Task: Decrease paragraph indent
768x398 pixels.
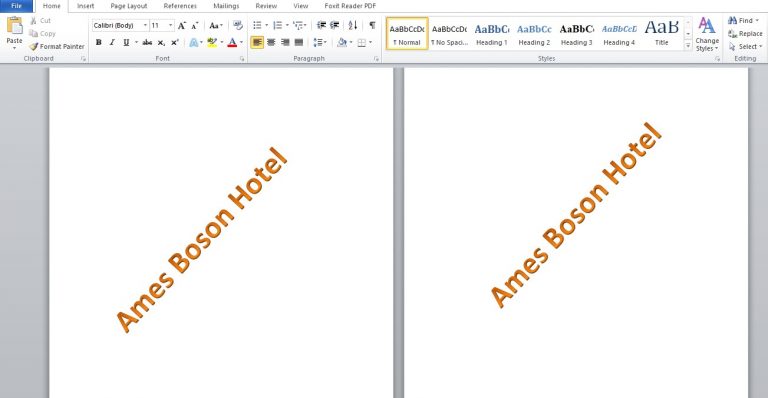Action: click(321, 25)
